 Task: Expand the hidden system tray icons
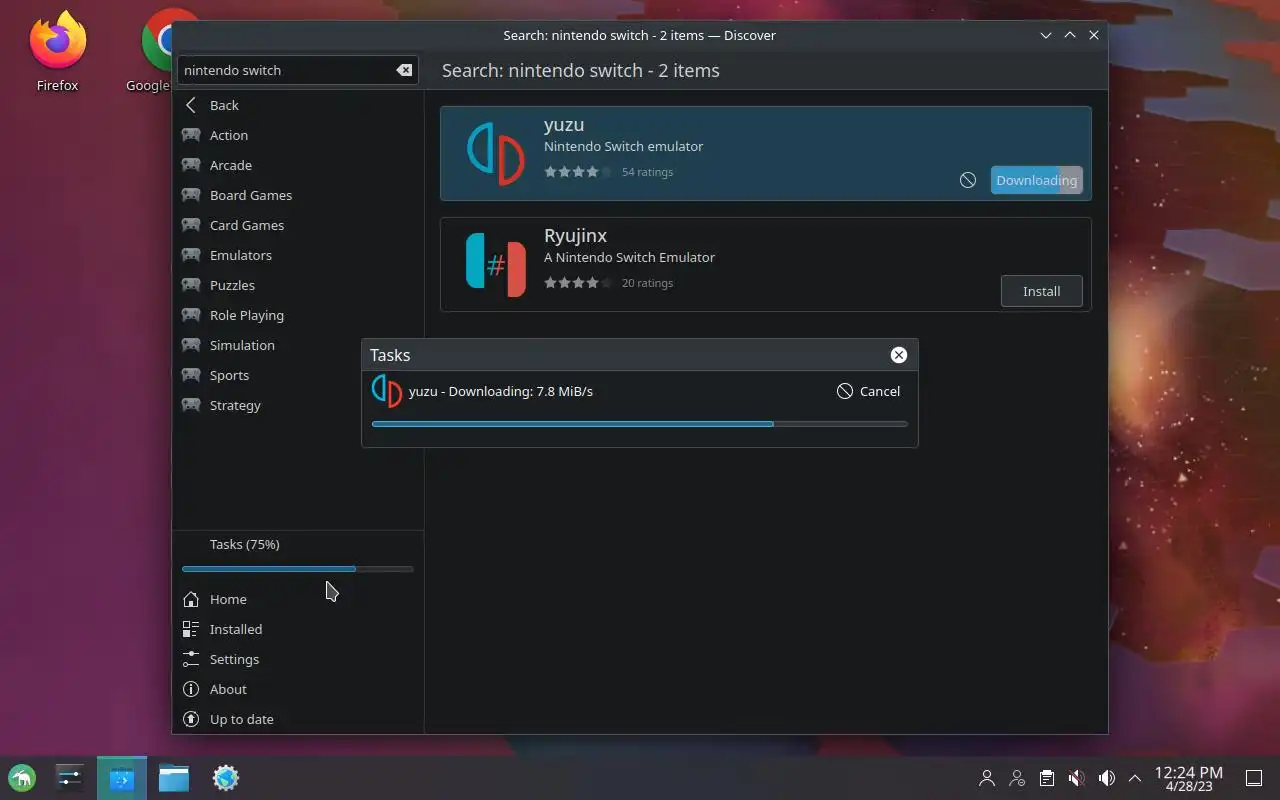[1135, 777]
